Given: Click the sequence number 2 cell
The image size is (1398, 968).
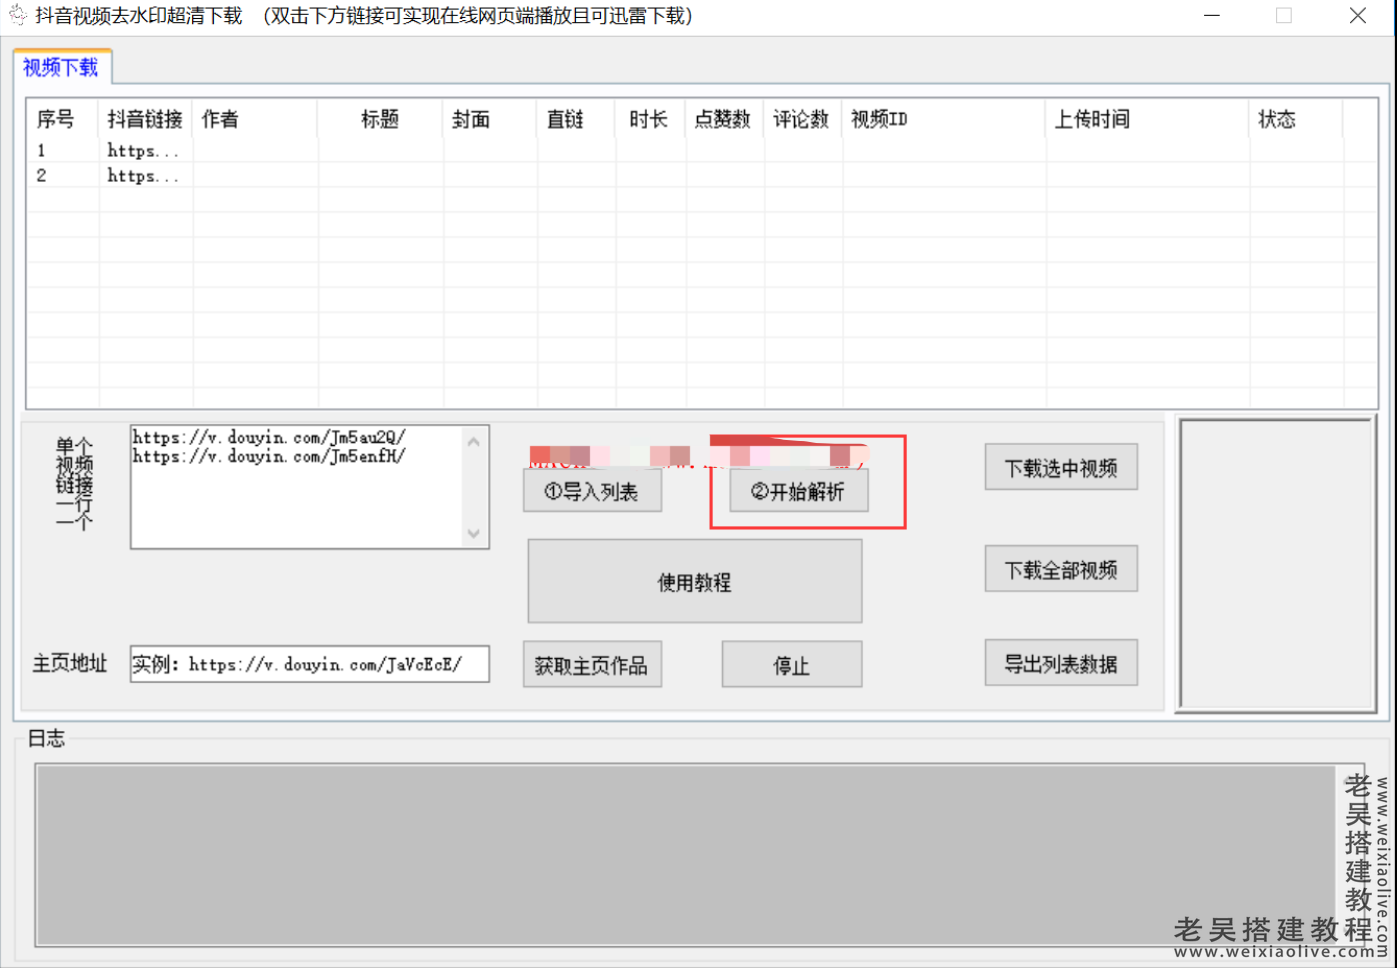Looking at the screenshot, I should [x=41, y=176].
